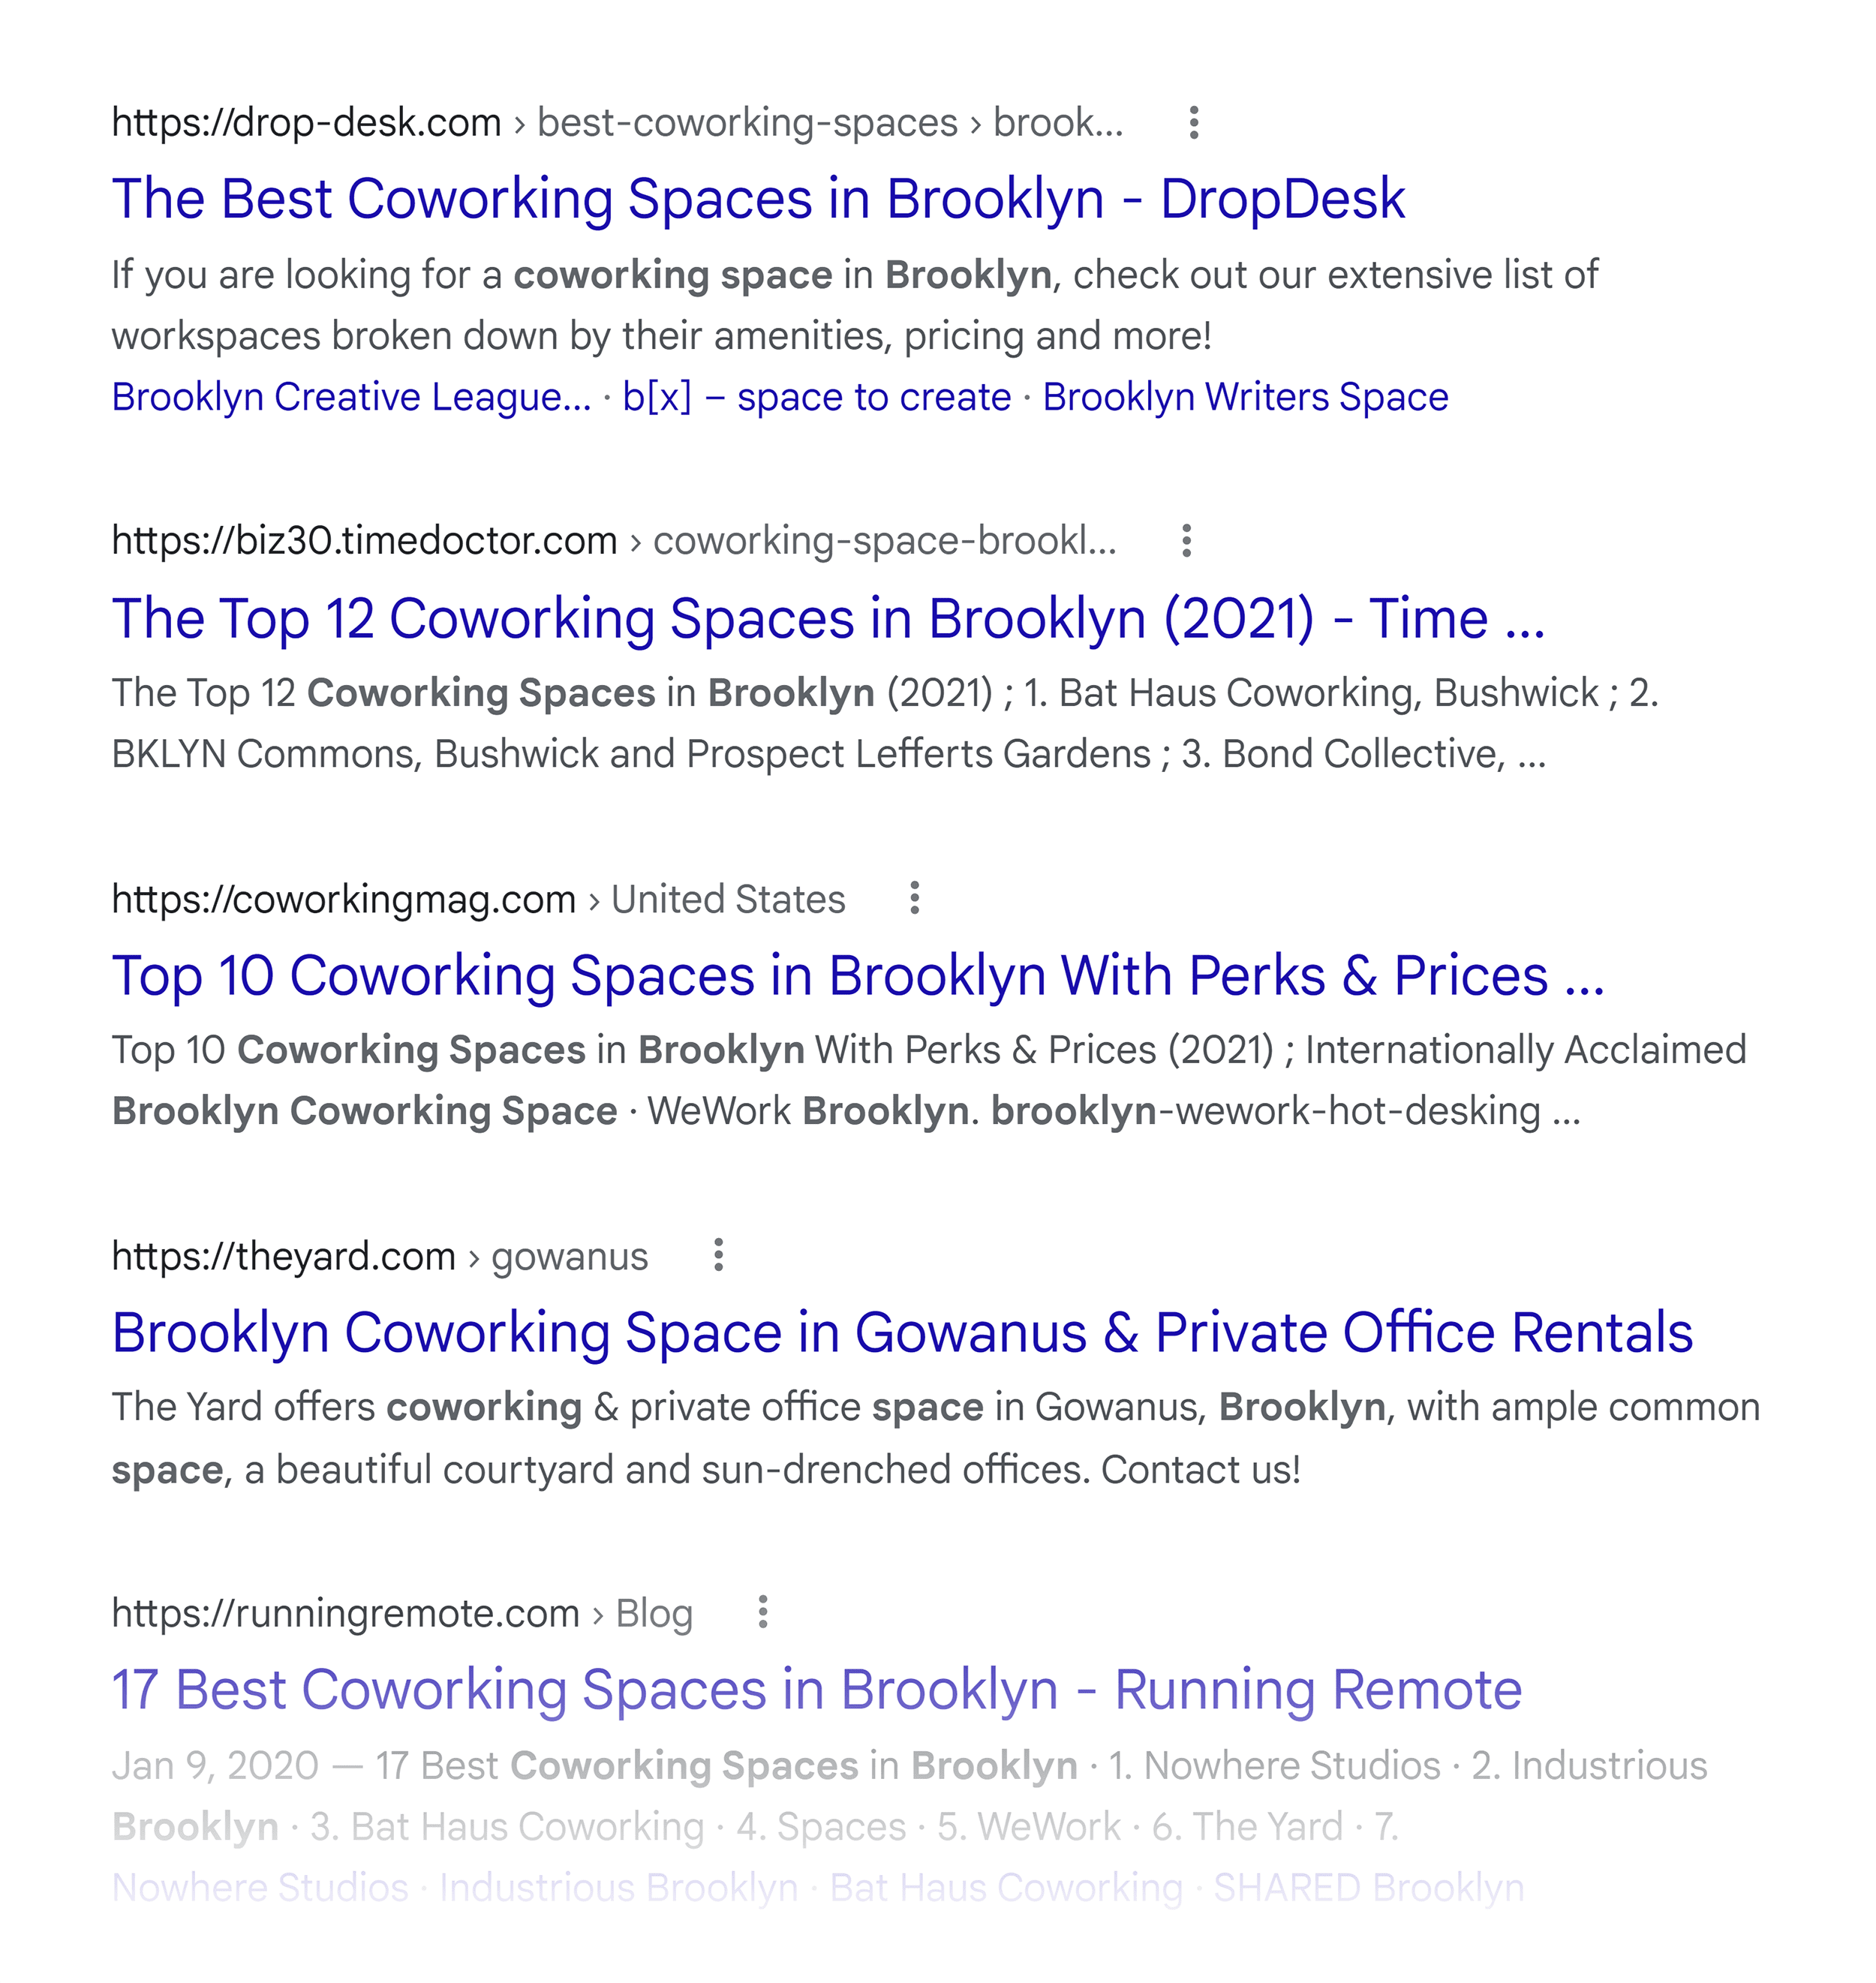Follow the 'Bat Haus Coworking' sitelink
The image size is (1876, 1983).
(1006, 1887)
